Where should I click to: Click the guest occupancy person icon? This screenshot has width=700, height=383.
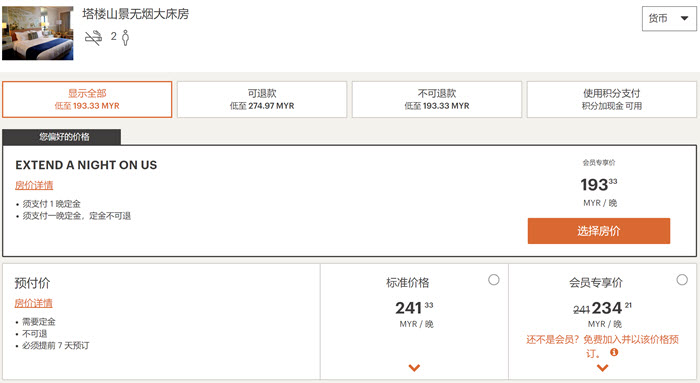tap(126, 37)
